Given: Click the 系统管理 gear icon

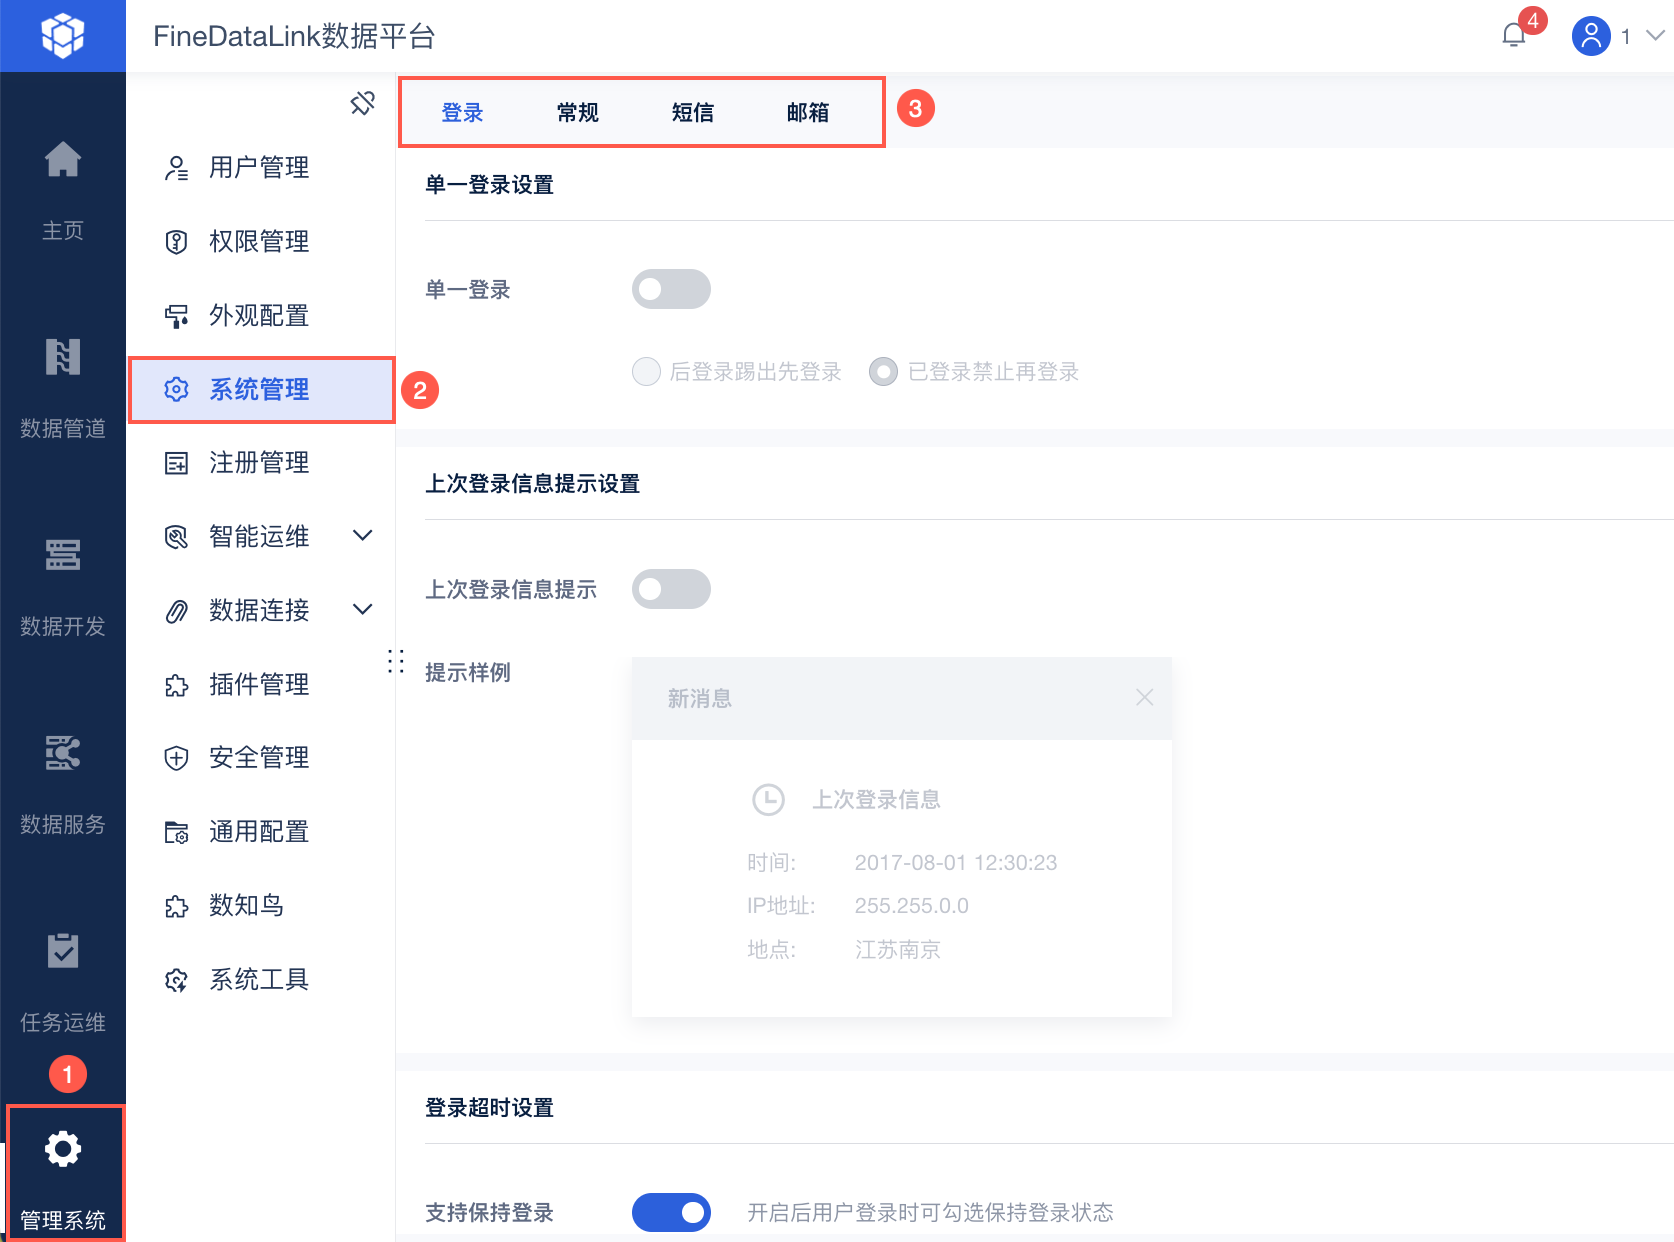Looking at the screenshot, I should 176,389.
